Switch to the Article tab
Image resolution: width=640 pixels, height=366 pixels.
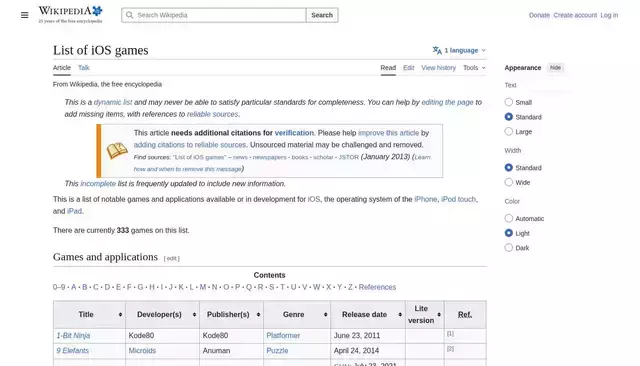click(x=62, y=68)
